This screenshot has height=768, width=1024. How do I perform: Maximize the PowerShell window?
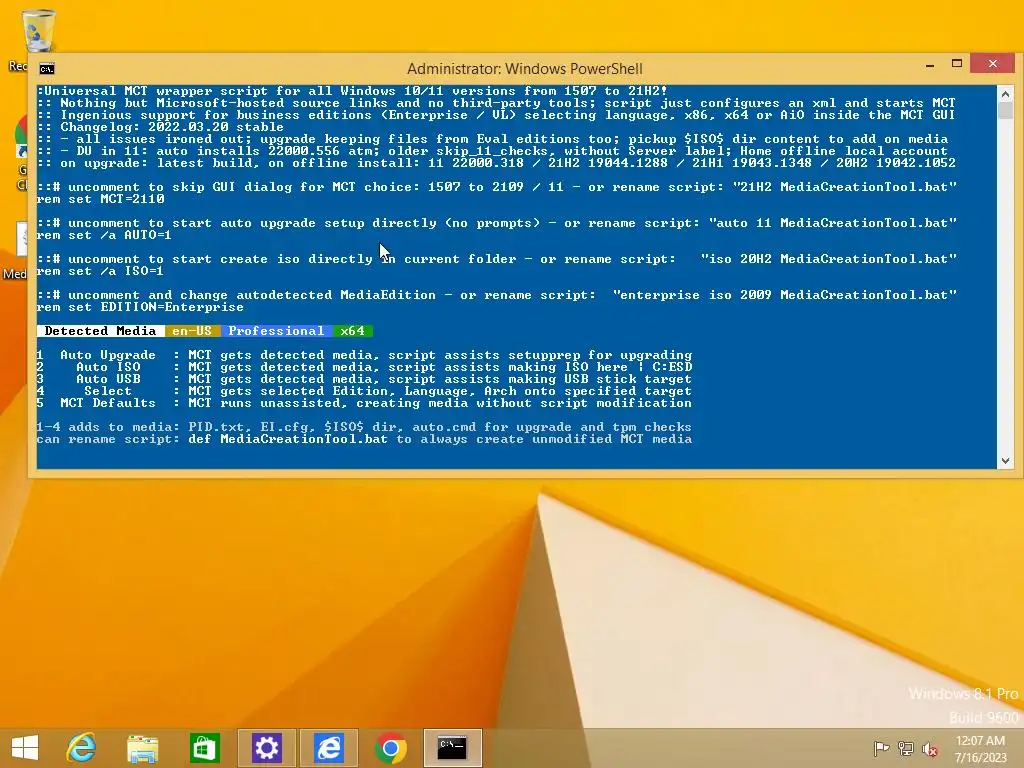coord(957,64)
